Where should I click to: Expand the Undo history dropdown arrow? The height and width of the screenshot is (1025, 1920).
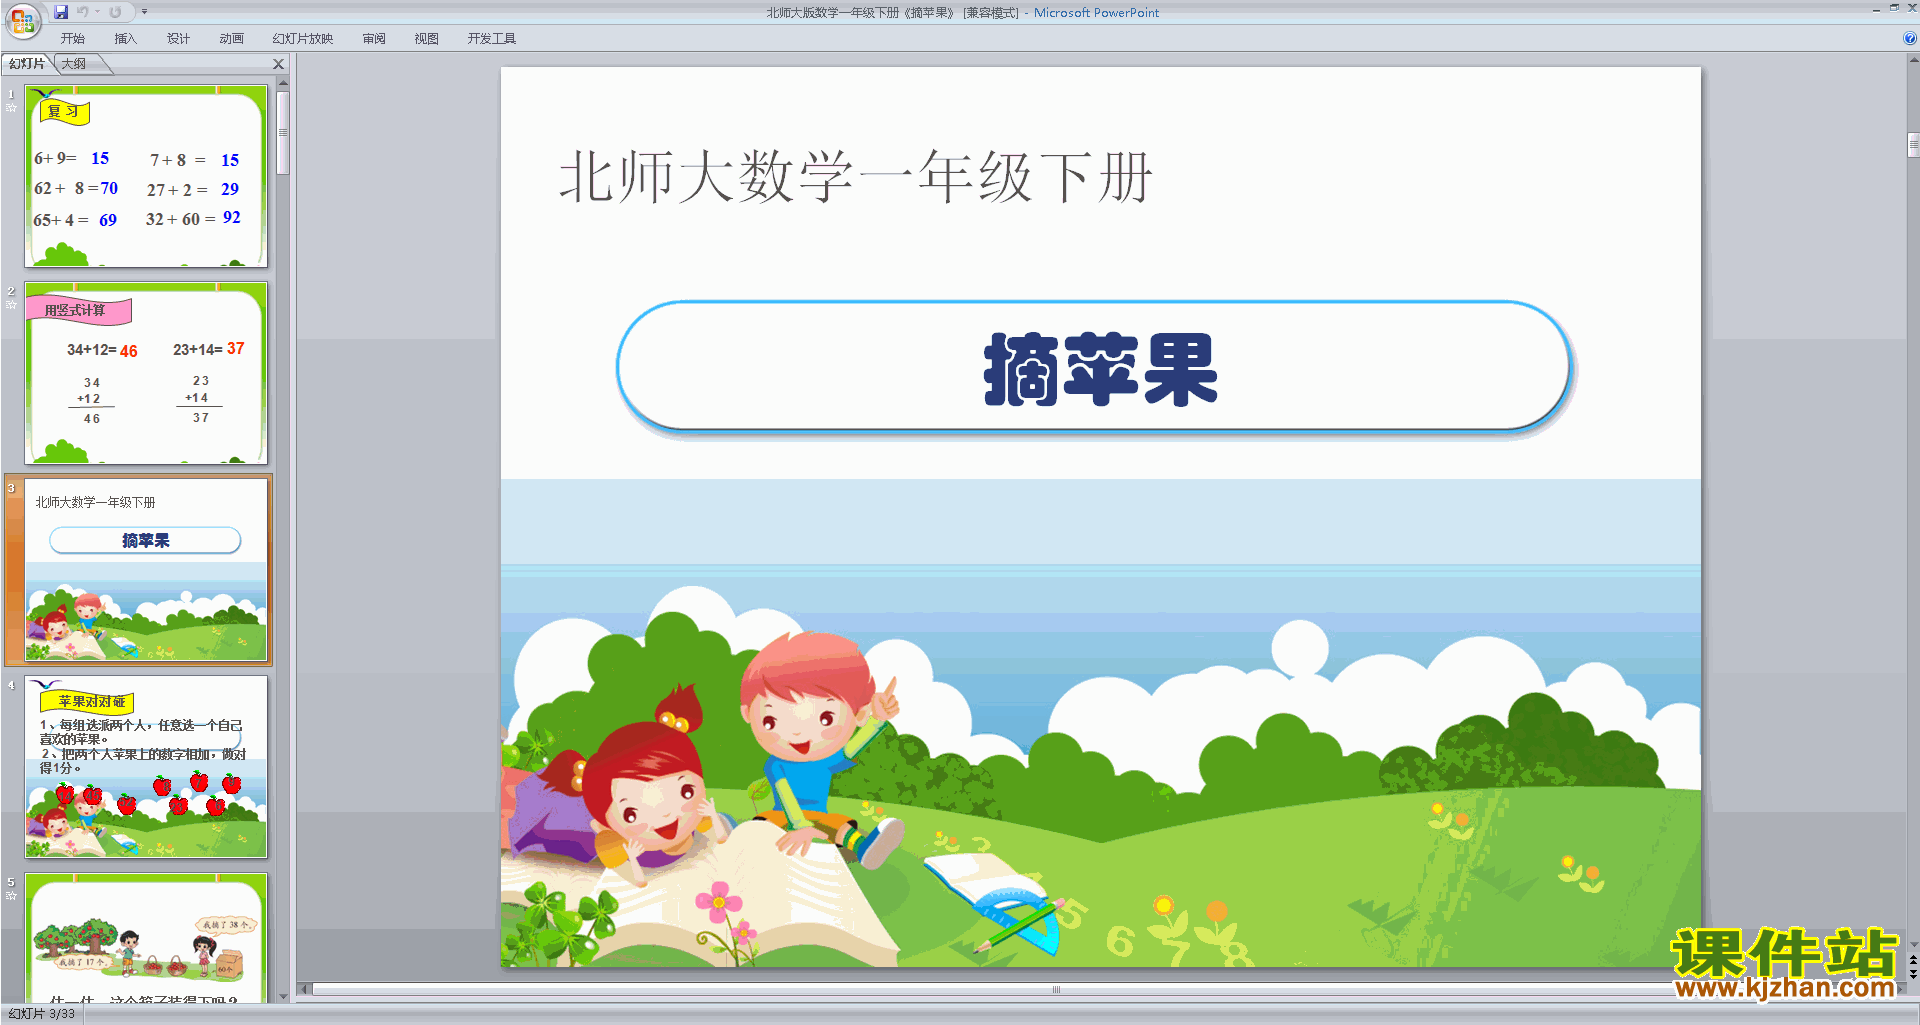(x=98, y=12)
